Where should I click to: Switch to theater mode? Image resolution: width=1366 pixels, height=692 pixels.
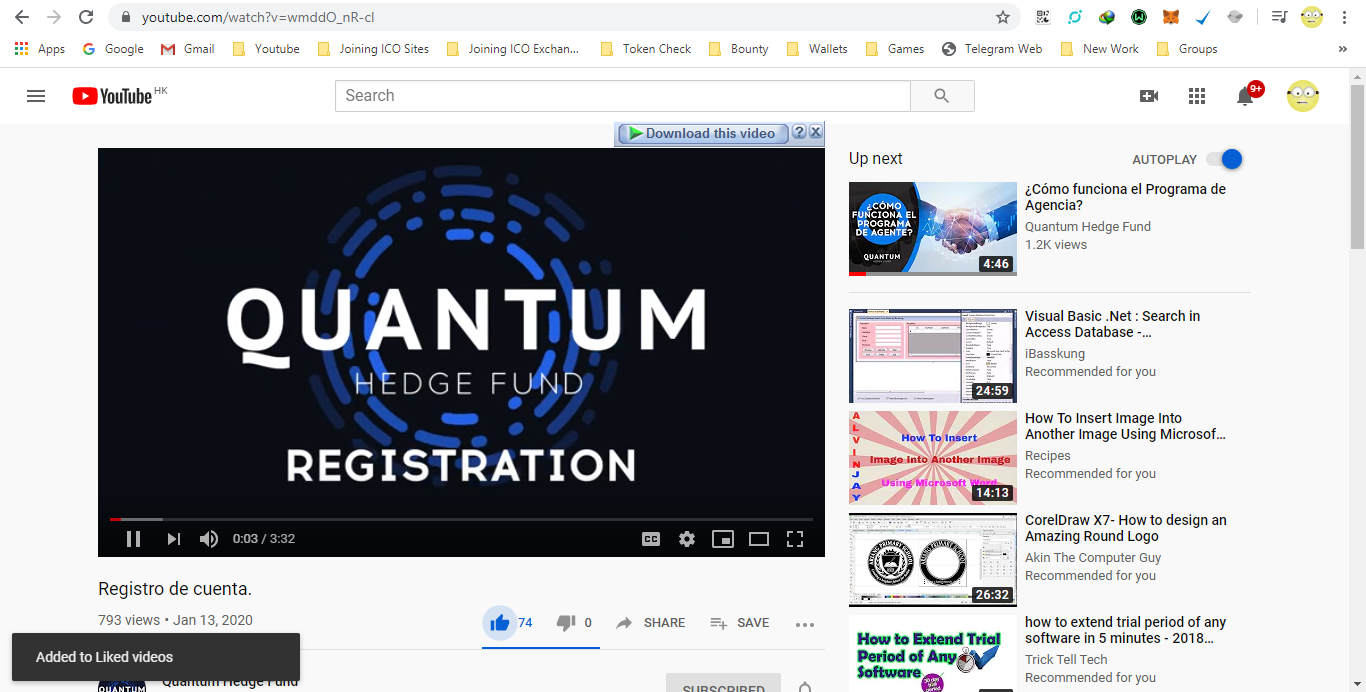(x=759, y=539)
